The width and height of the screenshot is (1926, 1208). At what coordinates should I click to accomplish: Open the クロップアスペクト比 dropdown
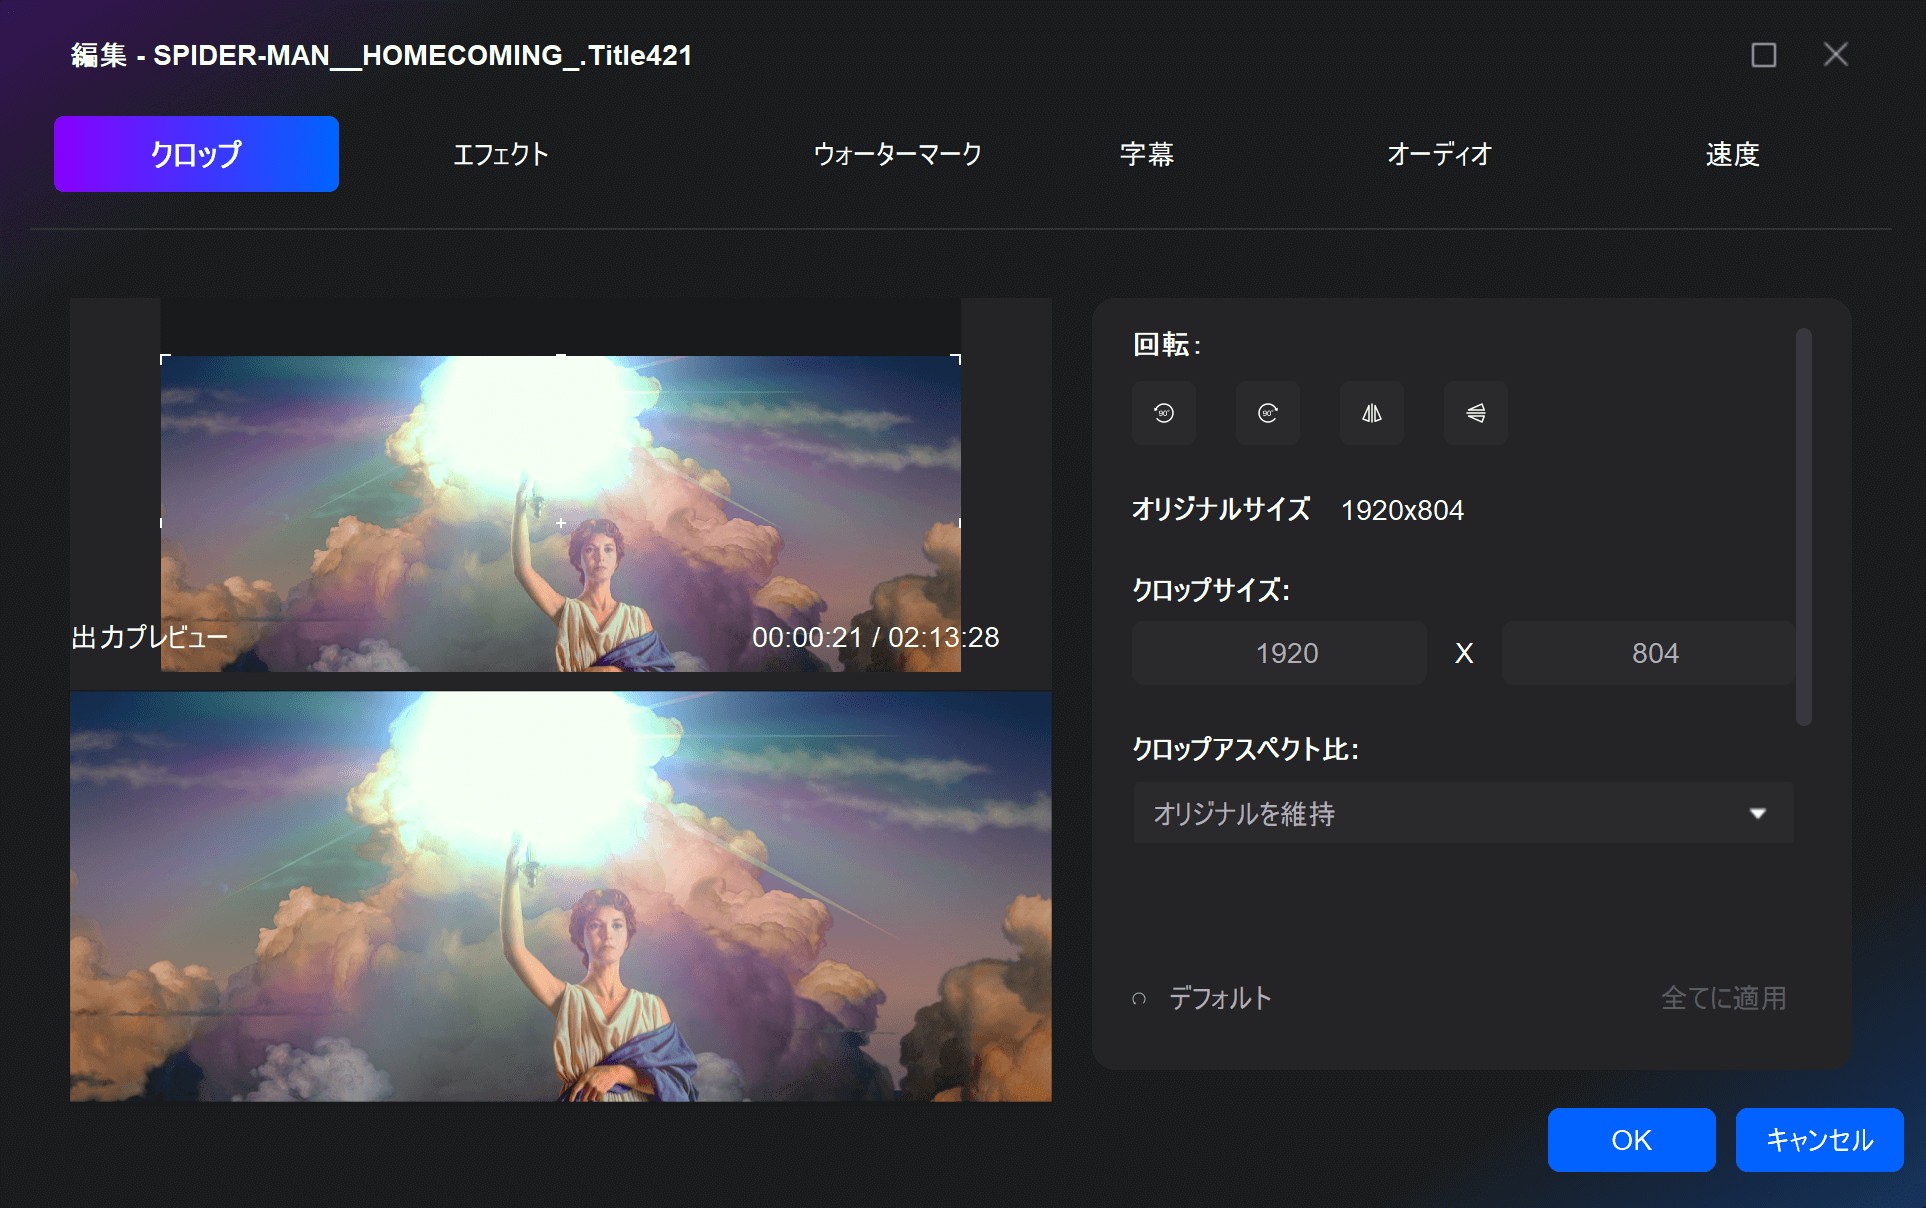pos(1463,813)
